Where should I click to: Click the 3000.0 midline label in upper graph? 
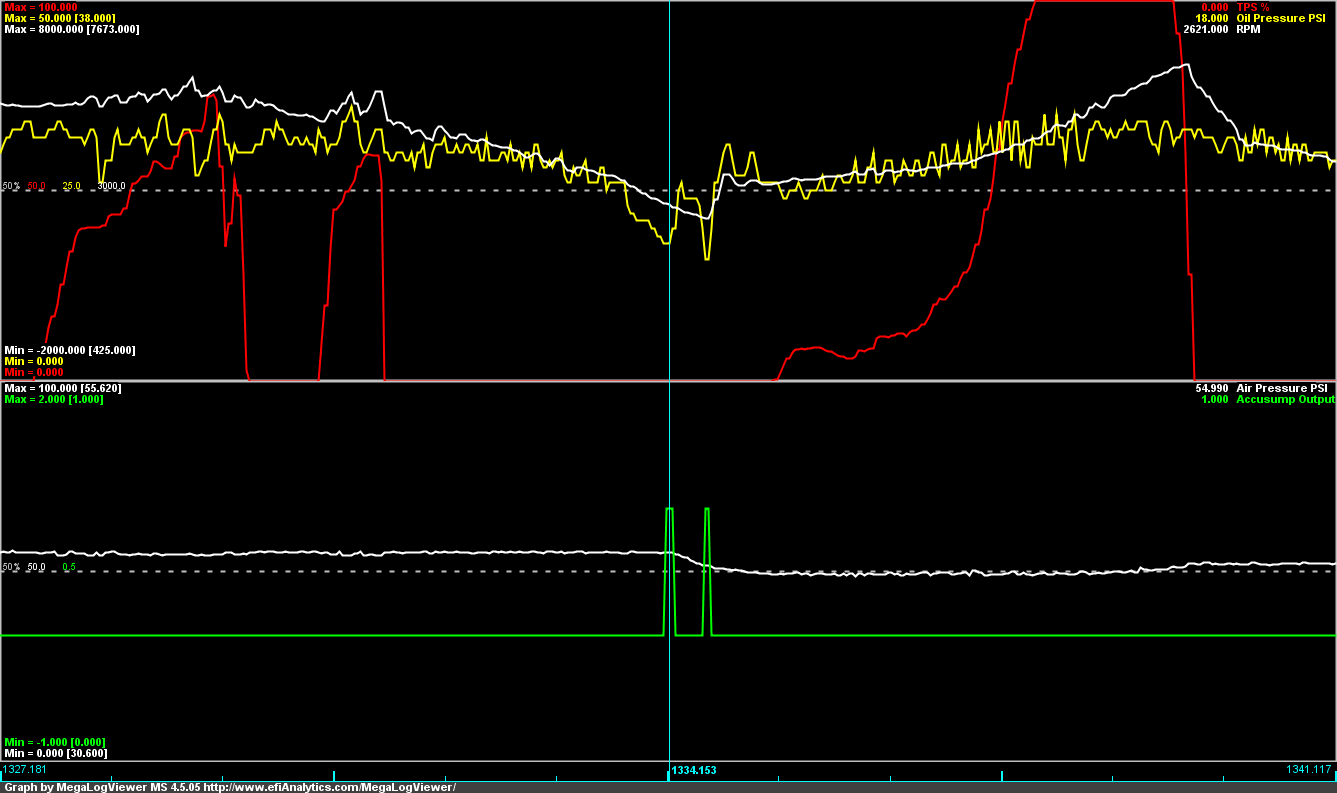point(111,186)
